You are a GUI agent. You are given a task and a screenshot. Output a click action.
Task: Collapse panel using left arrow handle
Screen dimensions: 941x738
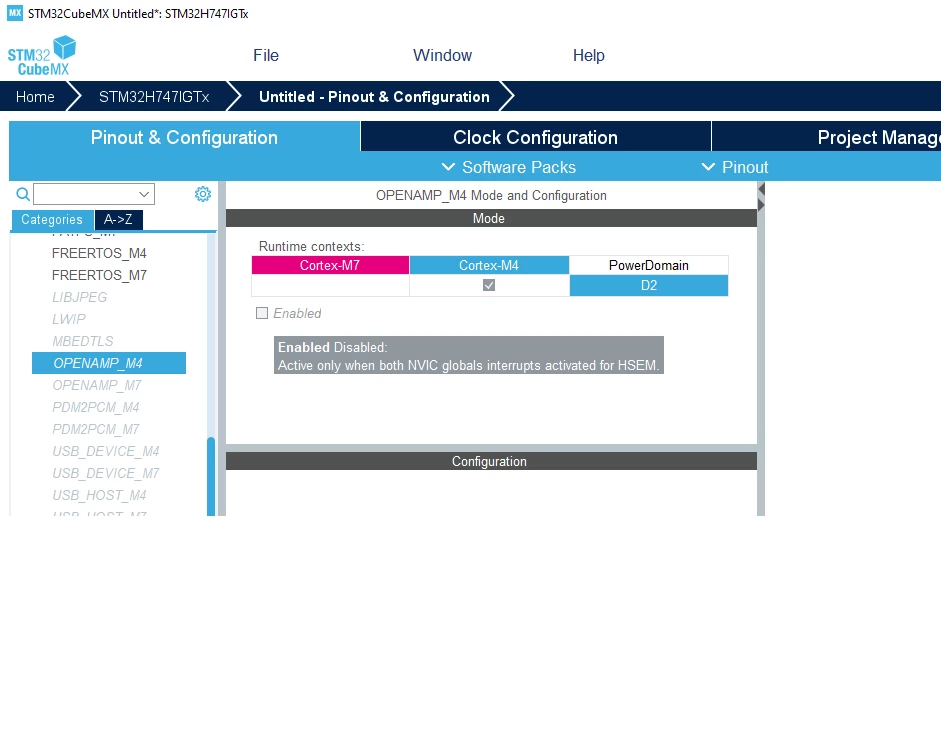[761, 189]
